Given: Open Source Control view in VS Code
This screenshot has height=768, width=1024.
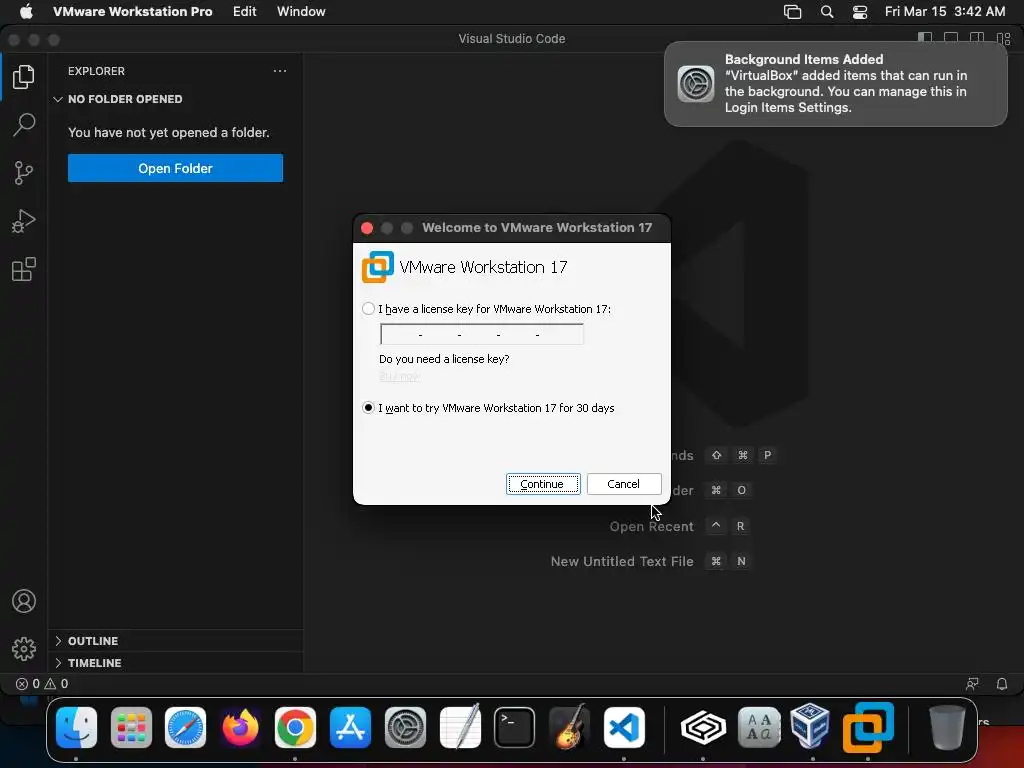Looking at the screenshot, I should pyautogui.click(x=24, y=173).
